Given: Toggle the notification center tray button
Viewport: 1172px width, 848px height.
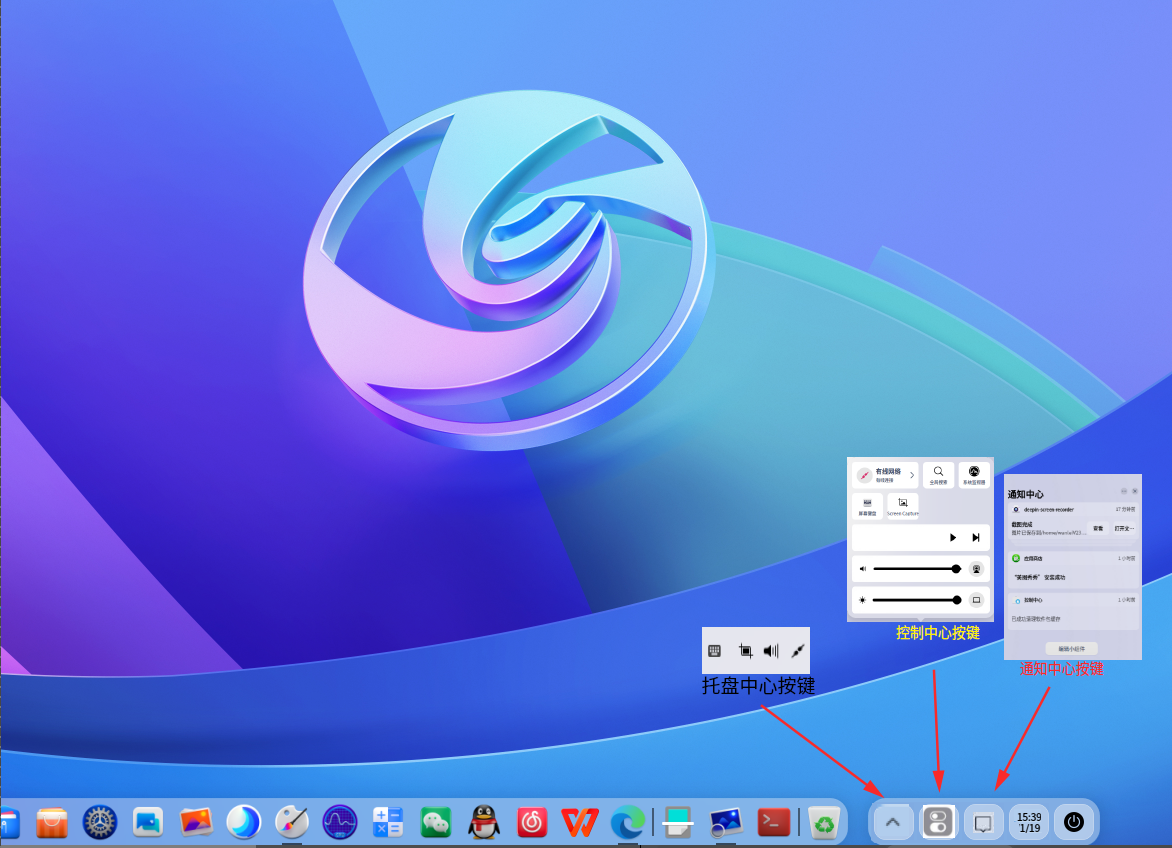Looking at the screenshot, I should click(983, 822).
